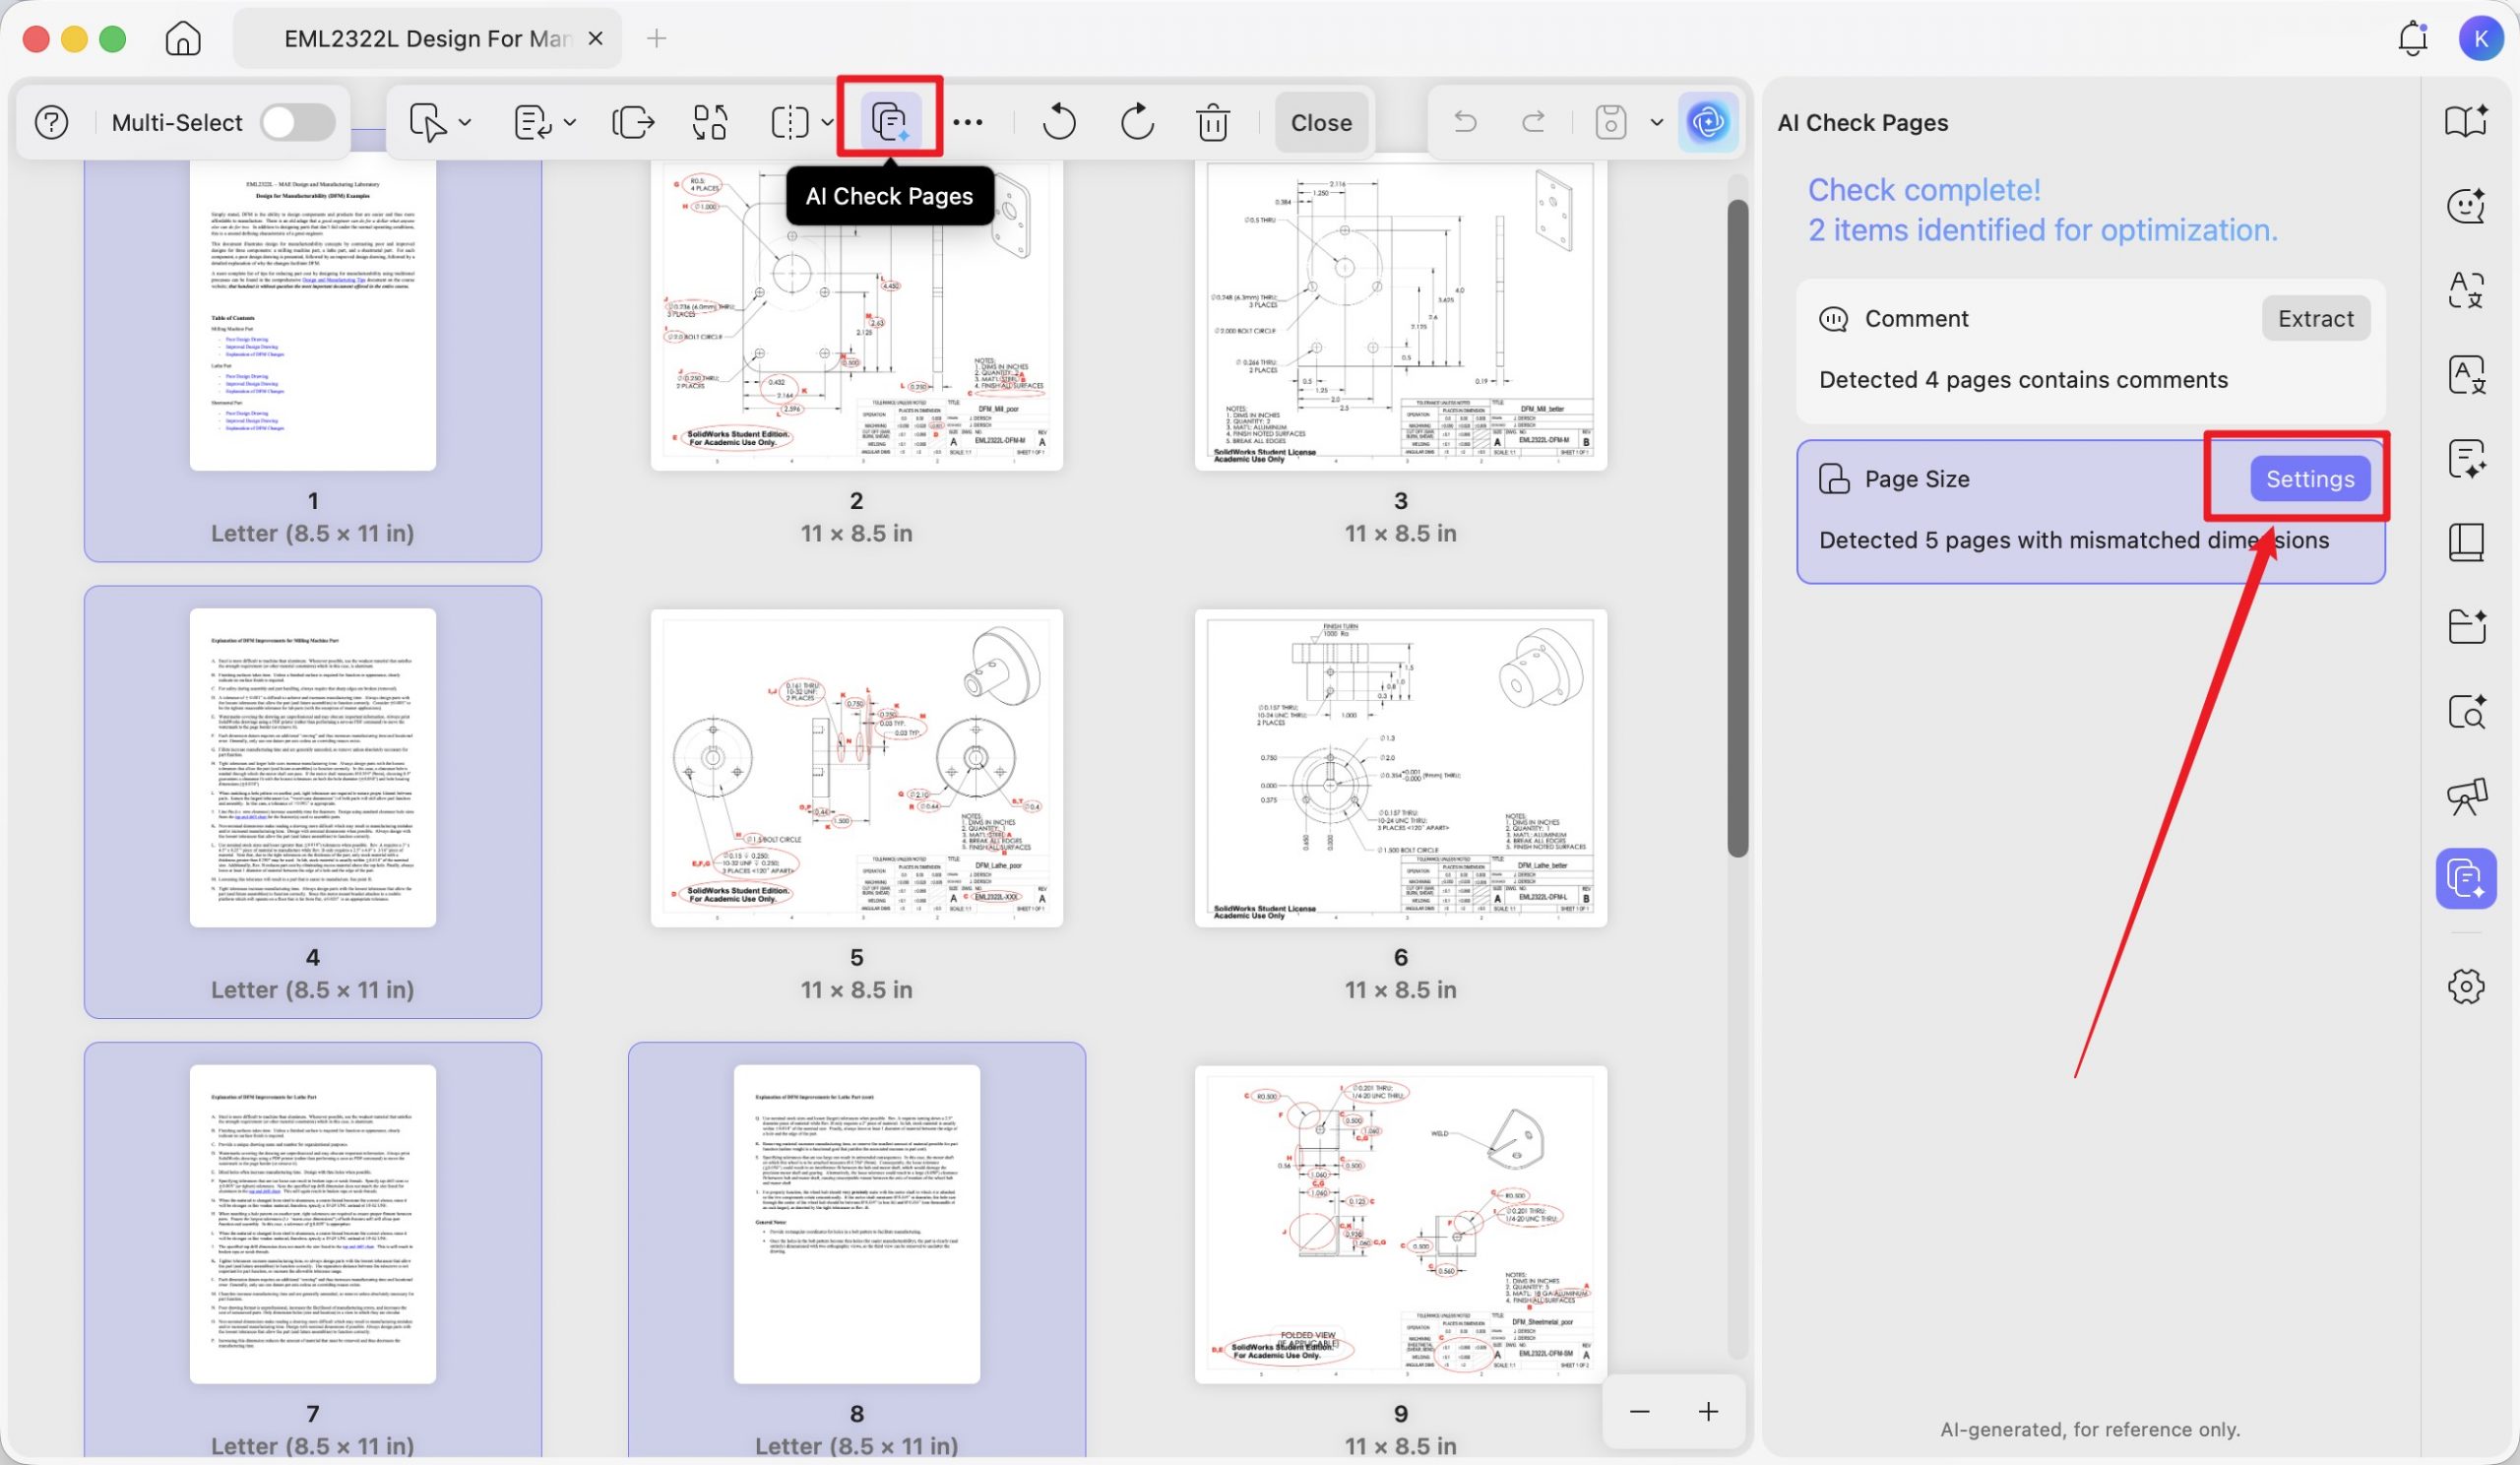Open the help question mark icon

click(x=51, y=122)
